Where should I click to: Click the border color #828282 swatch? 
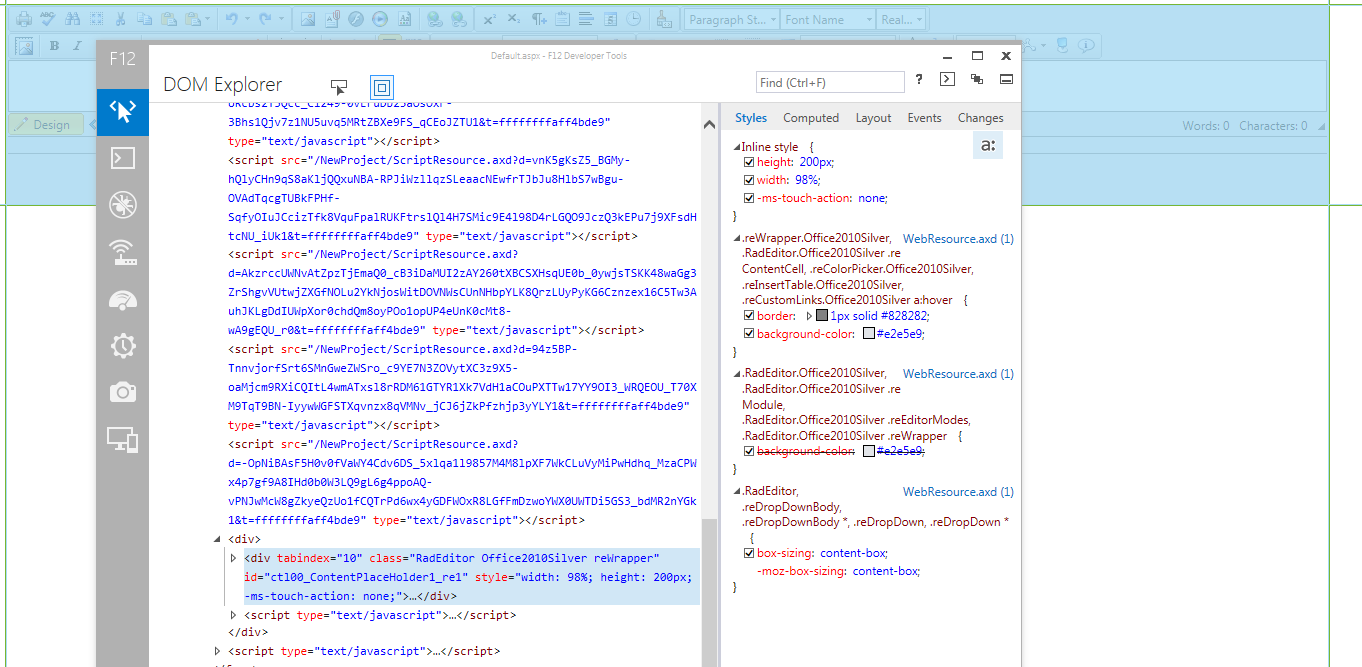pos(823,316)
